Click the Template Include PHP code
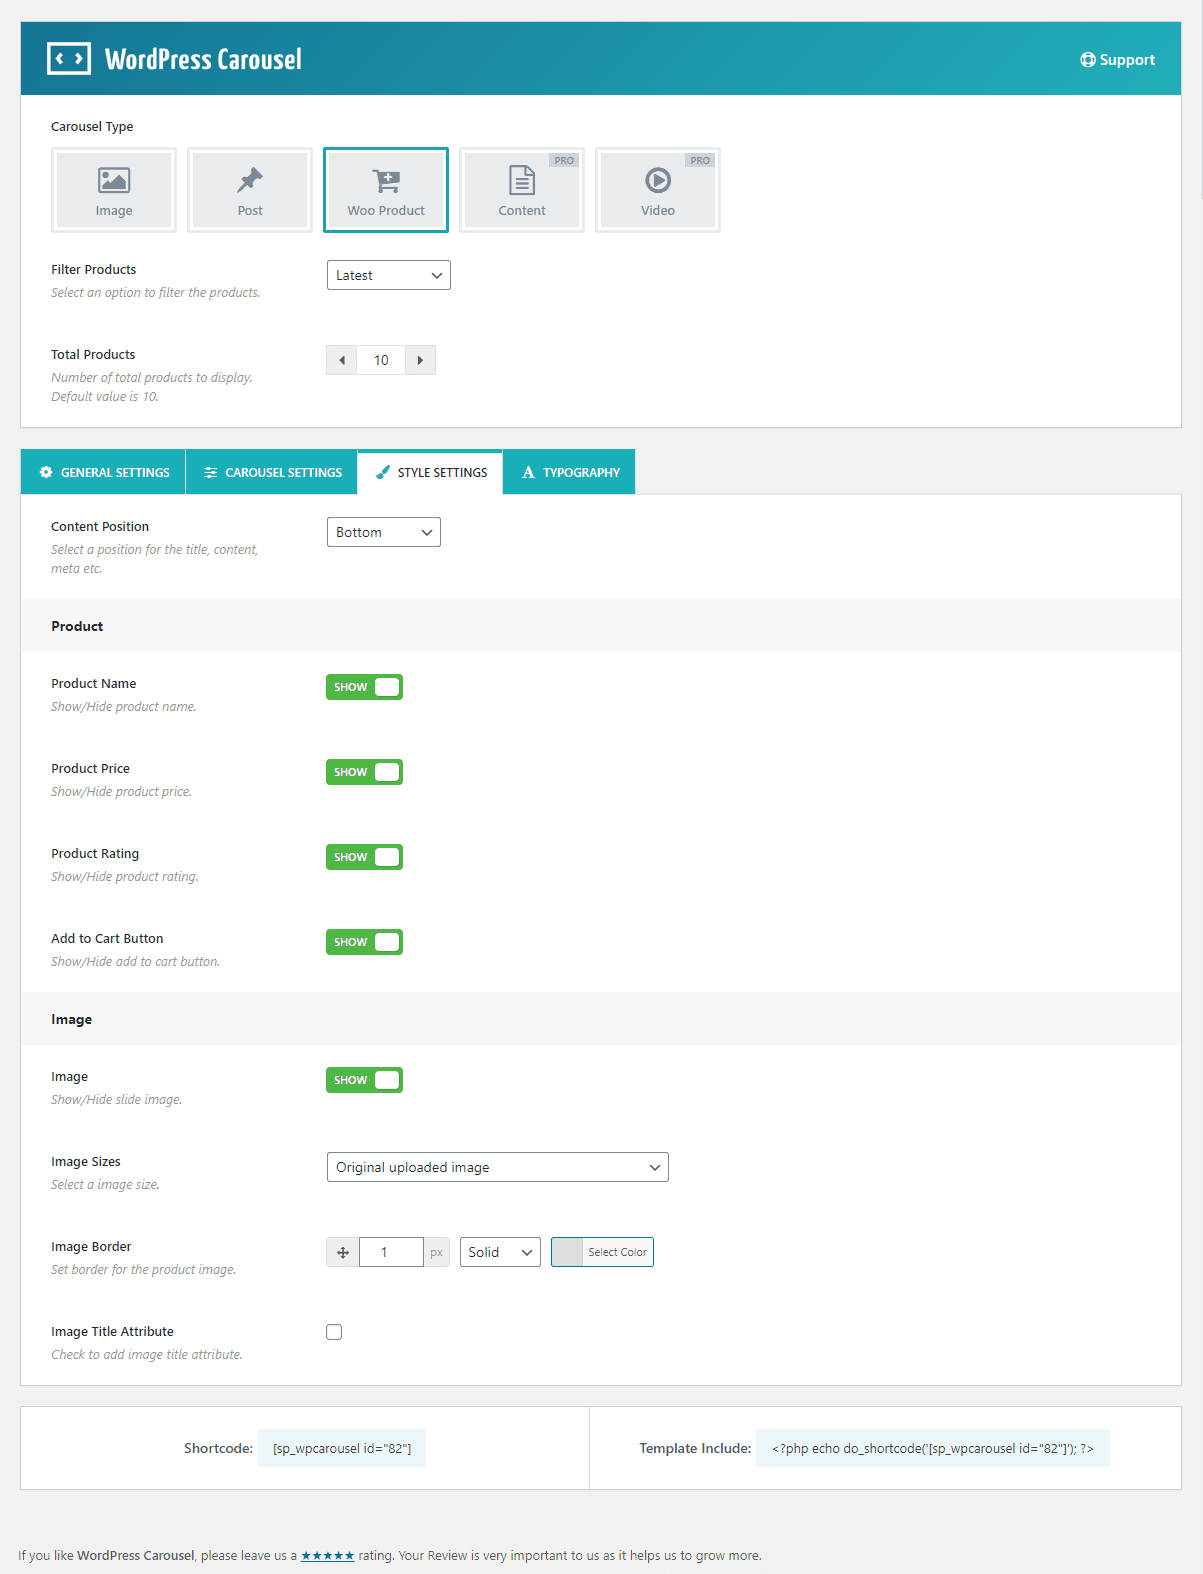The width and height of the screenshot is (1203, 1574). click(933, 1448)
